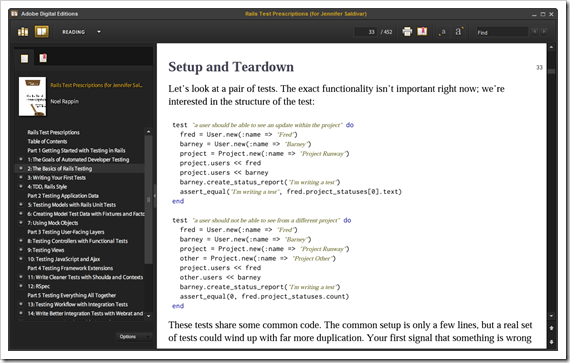Open the Bookmarks panel tab
Image resolution: width=570 pixels, height=363 pixels.
pos(43,58)
